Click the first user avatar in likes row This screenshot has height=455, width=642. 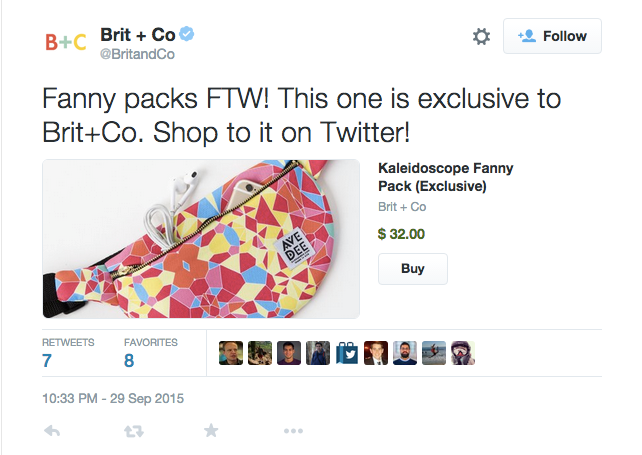pyautogui.click(x=231, y=353)
